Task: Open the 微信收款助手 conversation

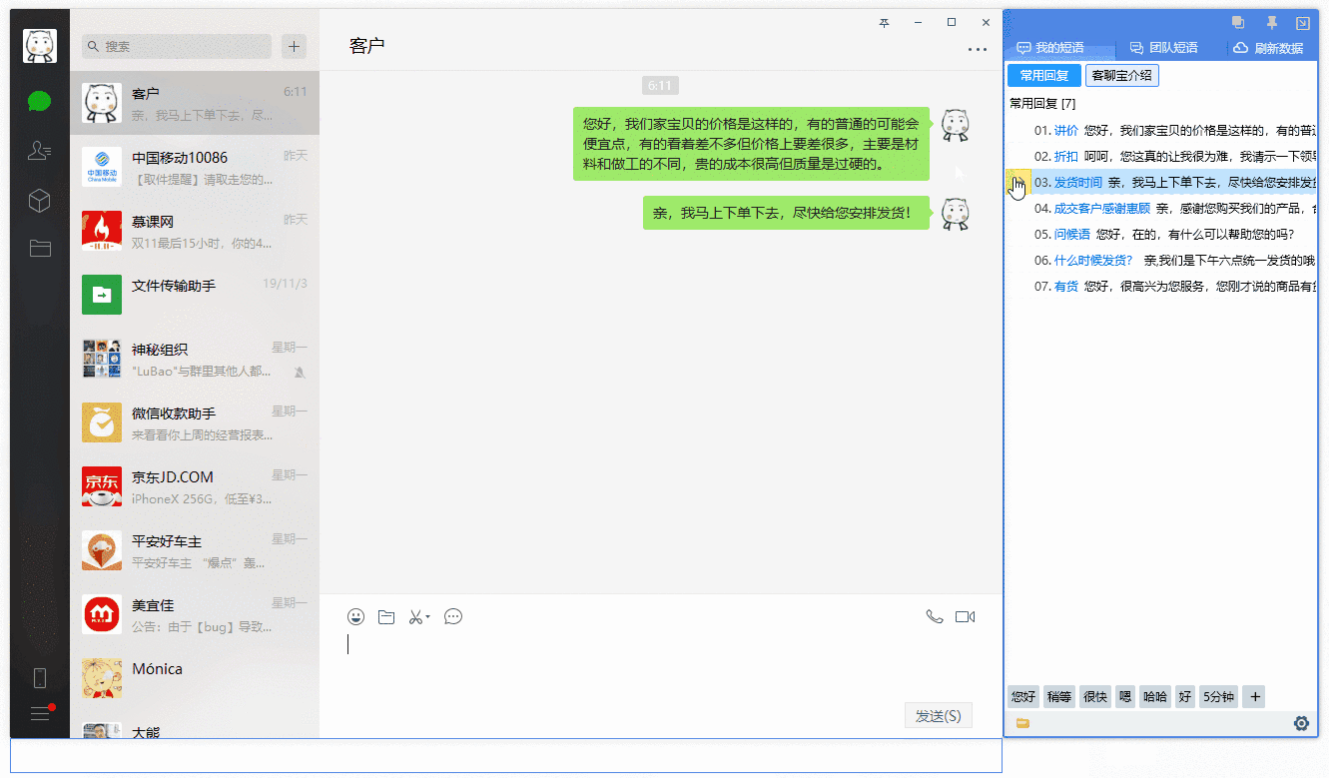Action: [x=195, y=423]
